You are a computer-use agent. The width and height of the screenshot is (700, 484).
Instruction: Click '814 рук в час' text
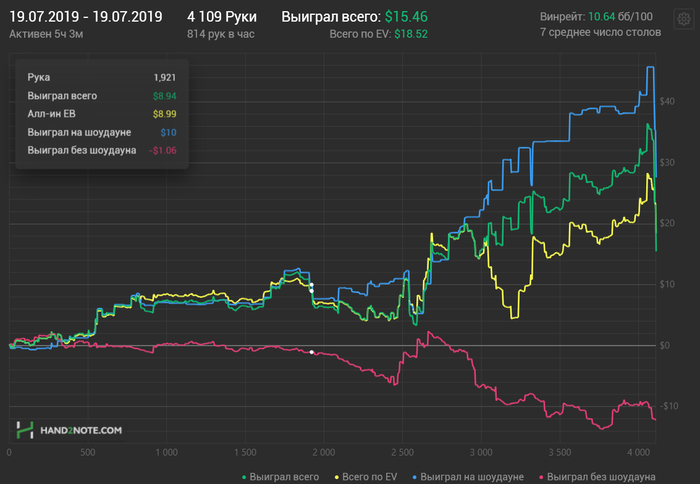pyautogui.click(x=221, y=34)
